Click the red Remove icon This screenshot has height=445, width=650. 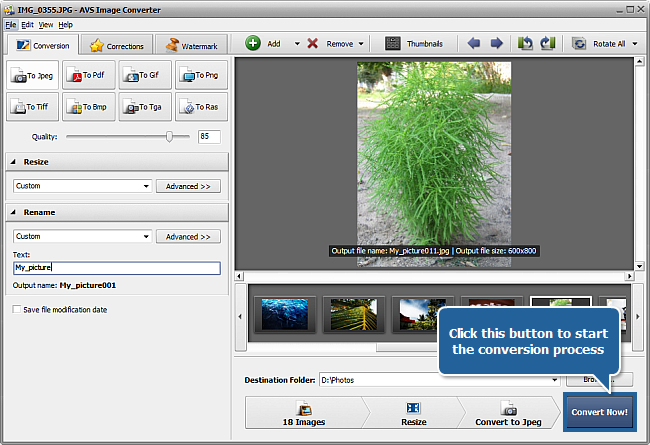click(313, 43)
